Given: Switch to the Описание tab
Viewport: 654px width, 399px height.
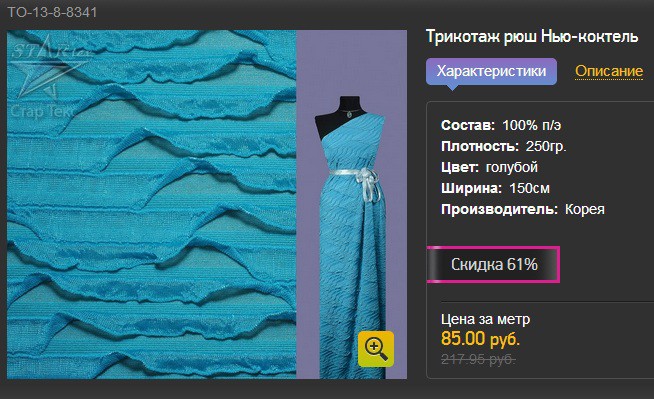Looking at the screenshot, I should [x=609, y=71].
